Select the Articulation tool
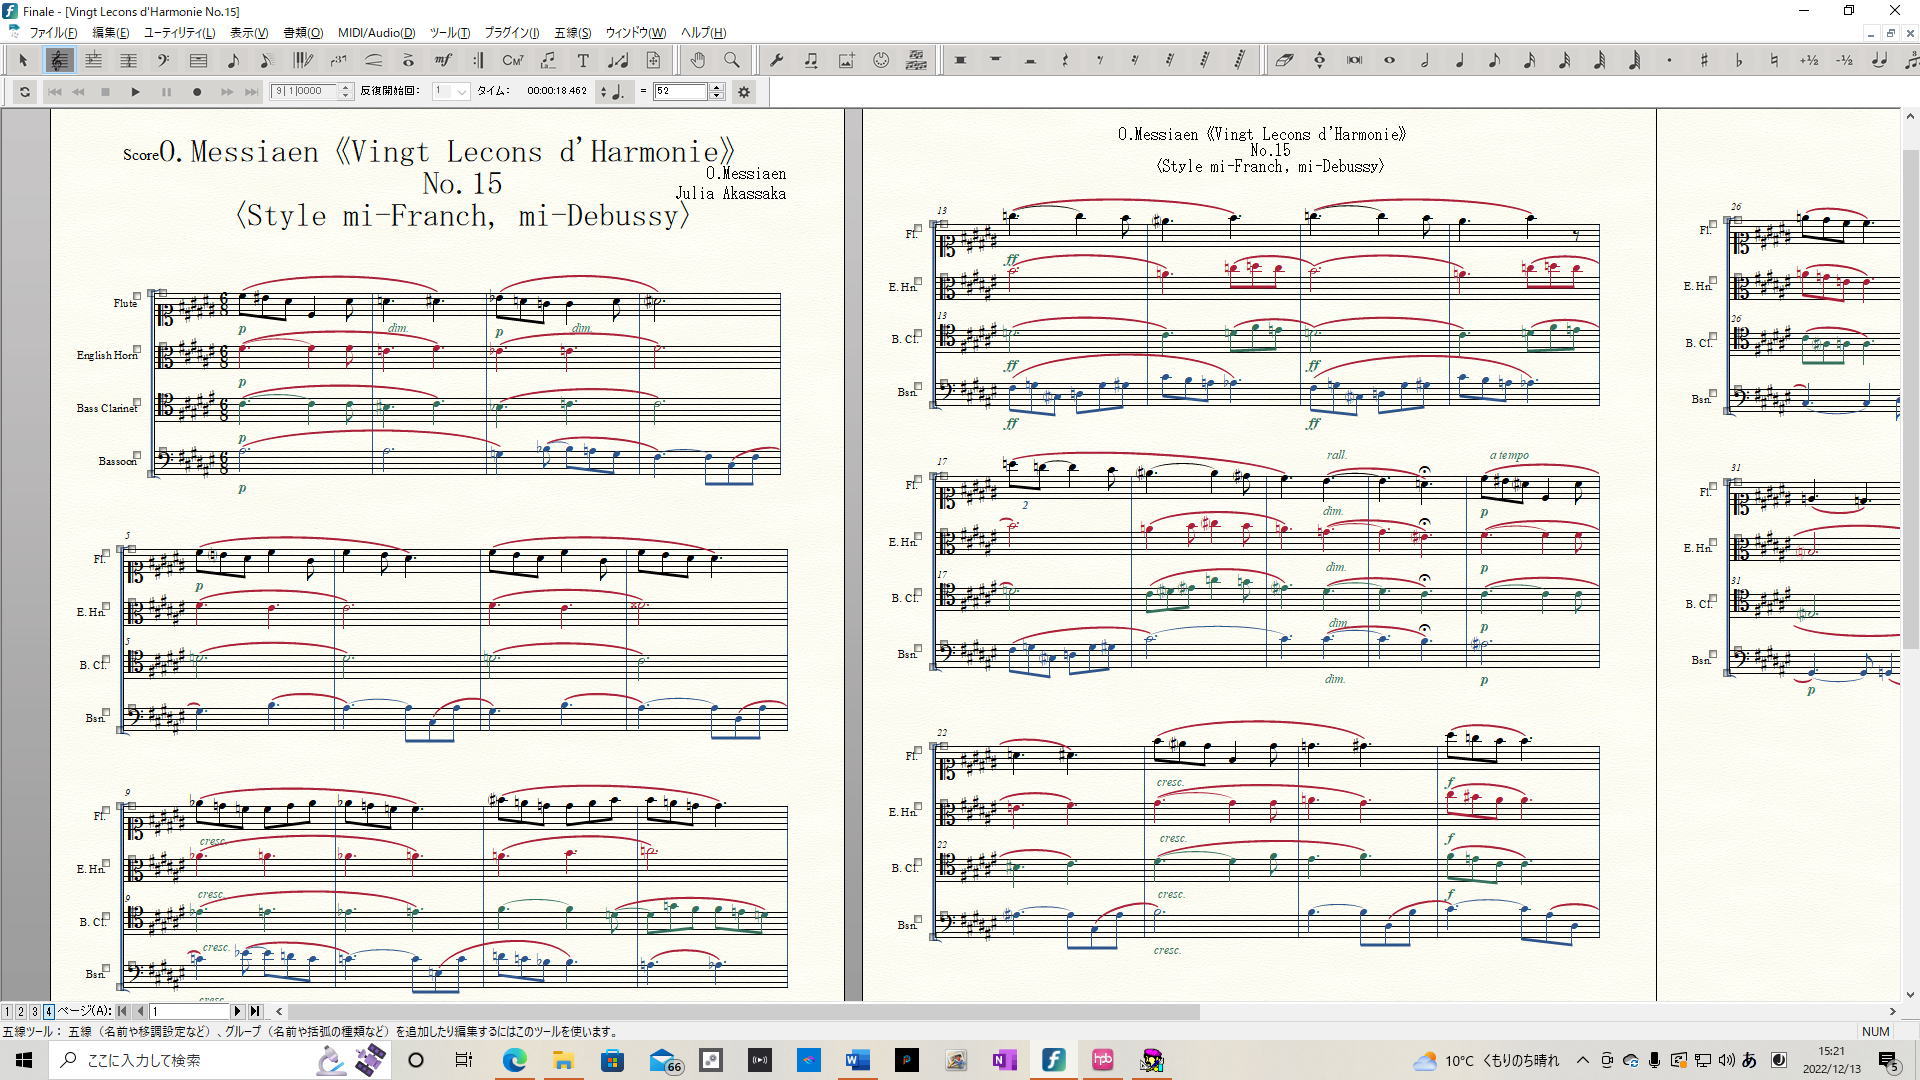1920x1080 pixels. pyautogui.click(x=408, y=60)
